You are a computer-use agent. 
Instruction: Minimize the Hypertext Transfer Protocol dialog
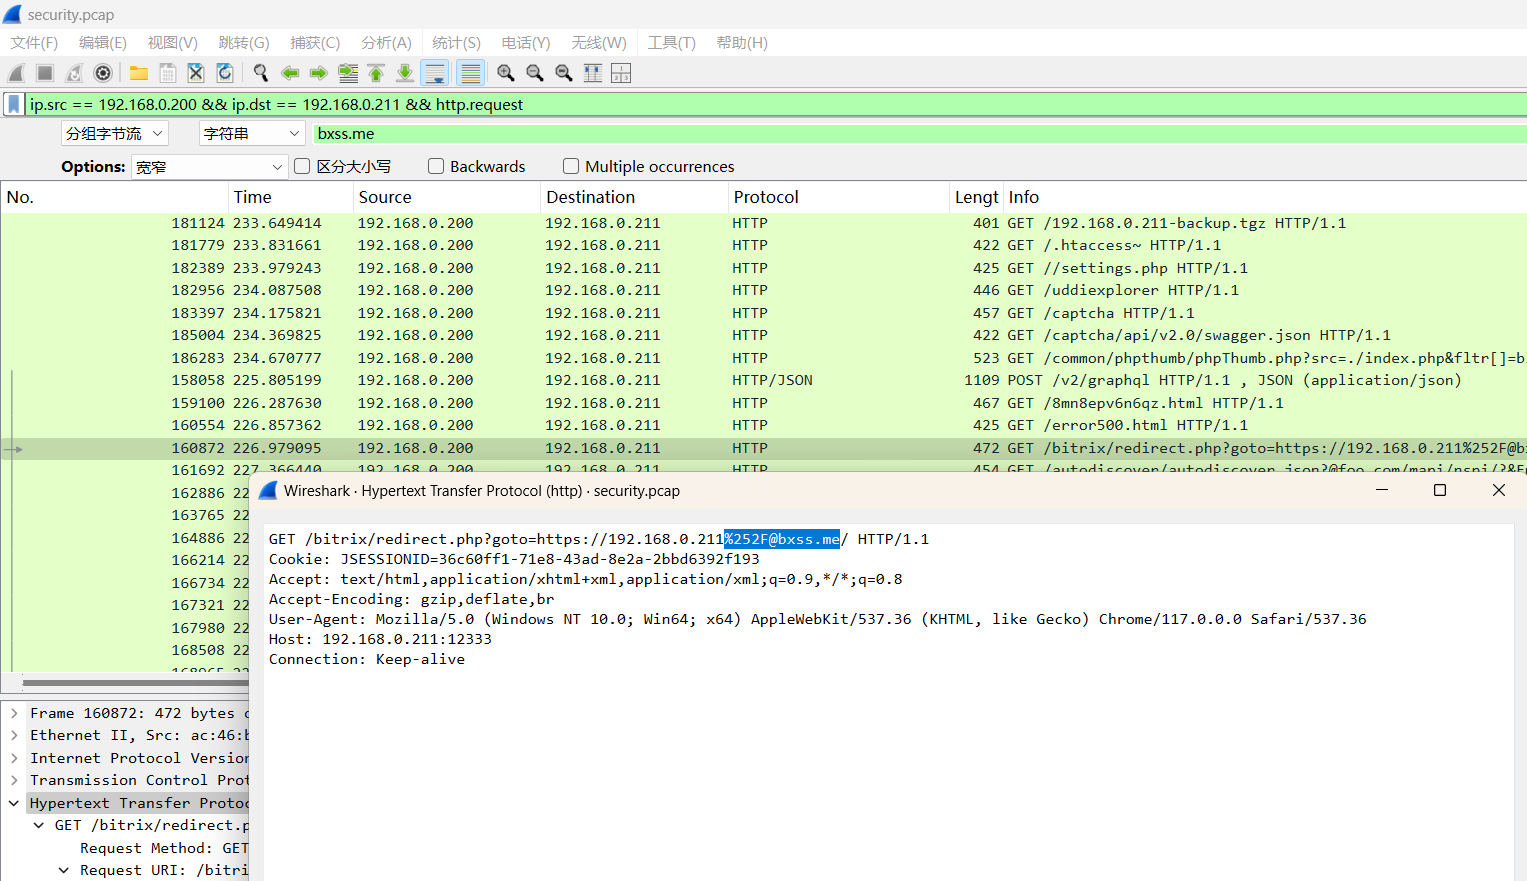point(1382,490)
